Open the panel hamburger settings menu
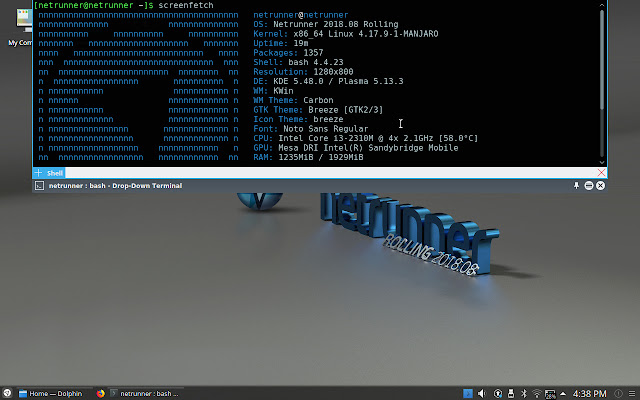This screenshot has width=640, height=400. click(x=632, y=393)
